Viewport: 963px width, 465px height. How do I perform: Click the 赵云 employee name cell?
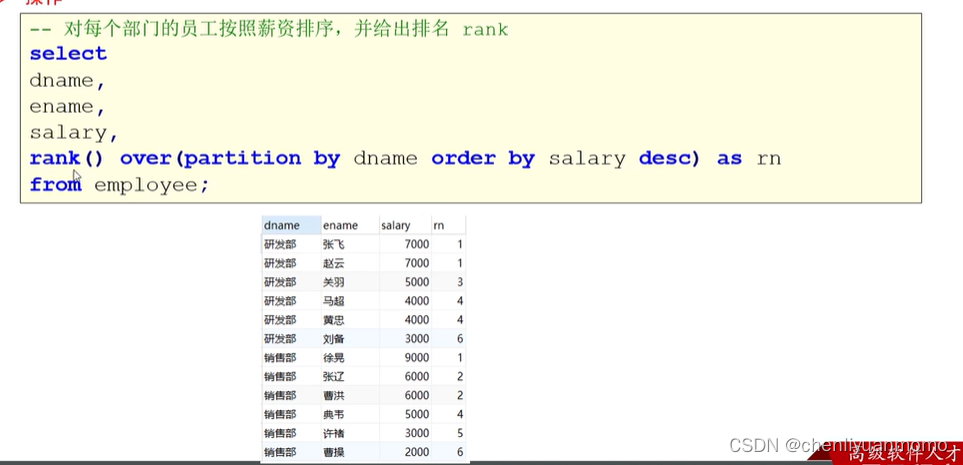pos(349,264)
